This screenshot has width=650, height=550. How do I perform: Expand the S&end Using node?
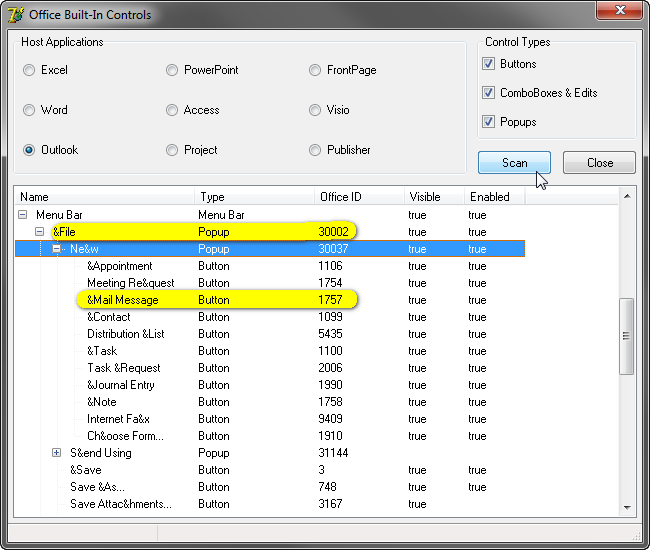pos(57,453)
